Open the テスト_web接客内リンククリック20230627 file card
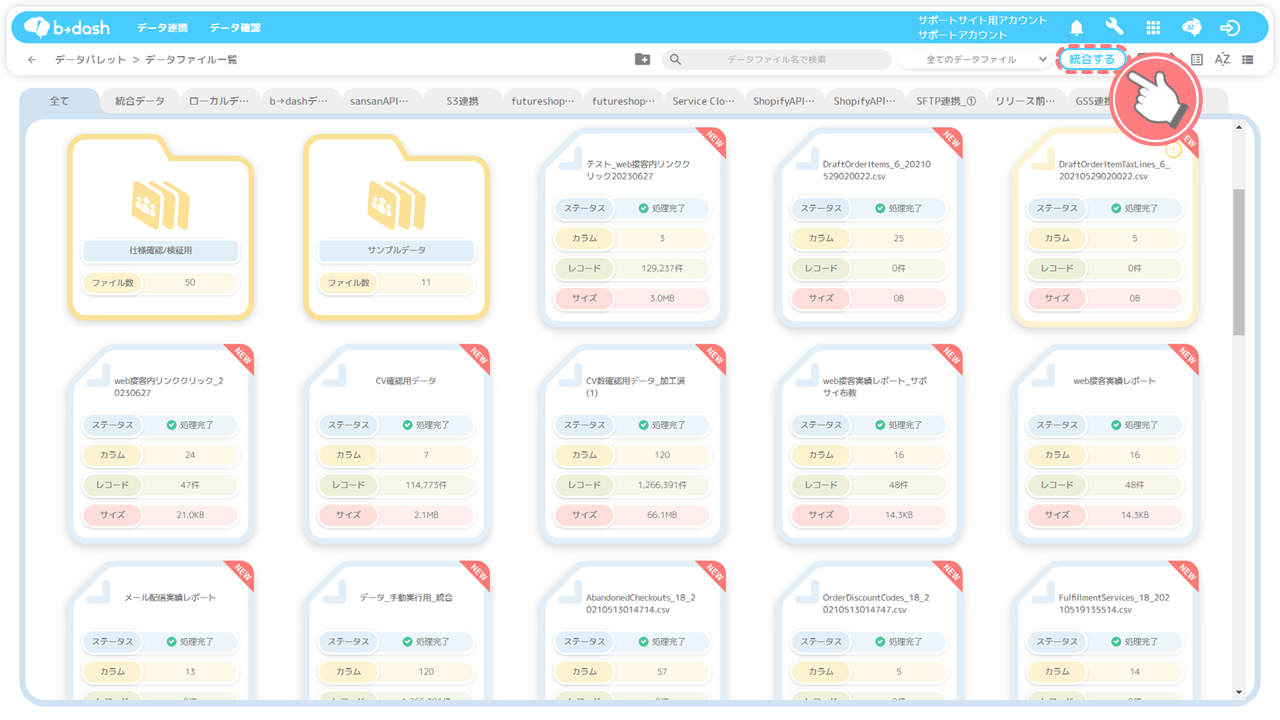Image resolution: width=1280 pixels, height=720 pixels. [x=634, y=227]
